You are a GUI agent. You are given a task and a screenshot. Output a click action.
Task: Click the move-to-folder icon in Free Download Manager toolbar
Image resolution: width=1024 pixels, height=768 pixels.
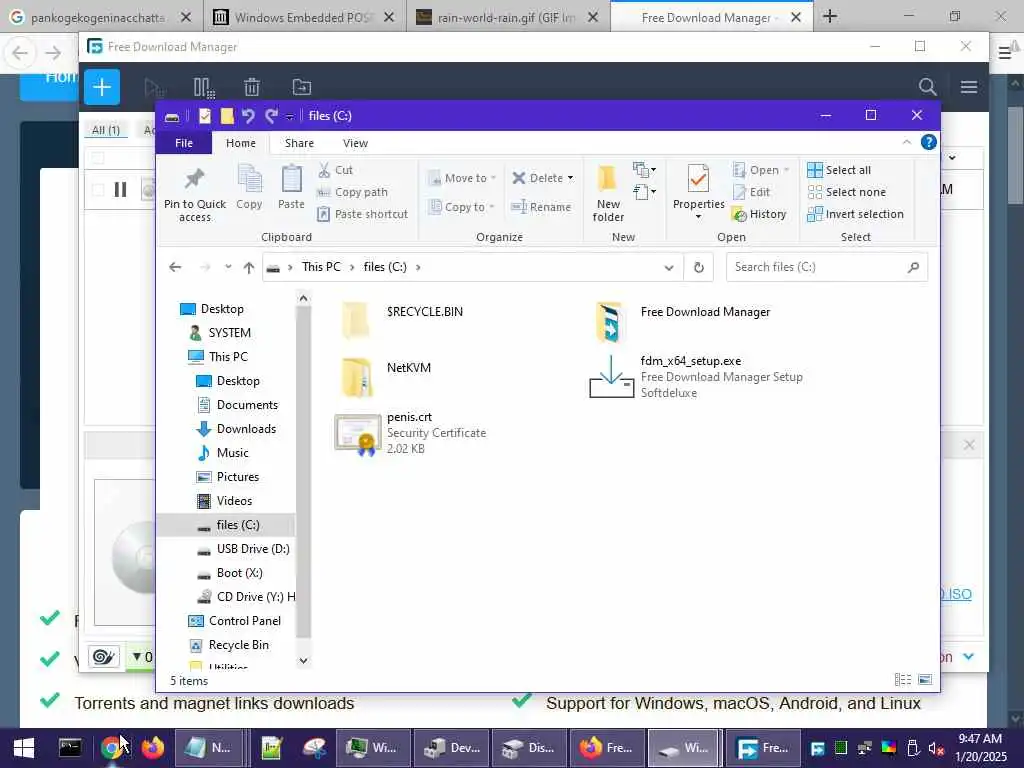[x=302, y=87]
